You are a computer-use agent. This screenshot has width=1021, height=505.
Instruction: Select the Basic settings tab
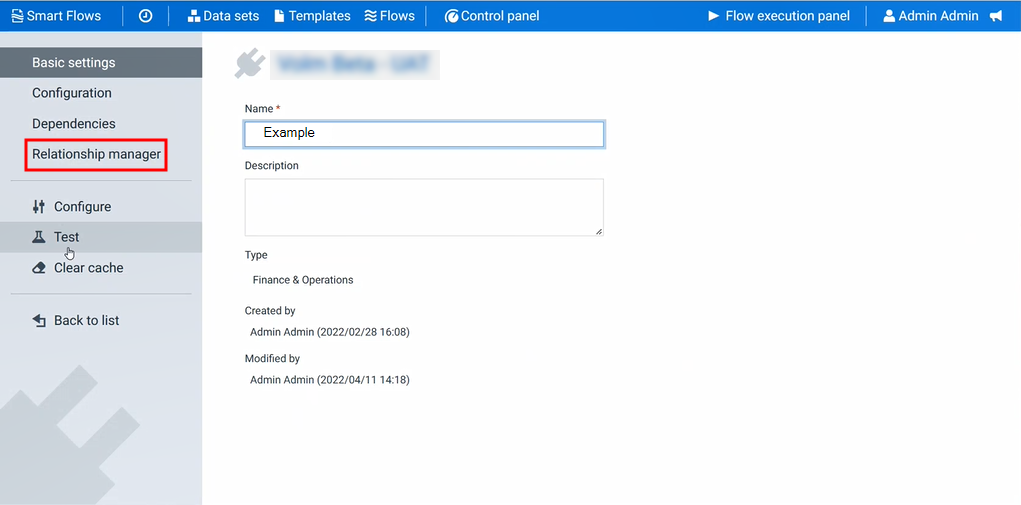101,62
